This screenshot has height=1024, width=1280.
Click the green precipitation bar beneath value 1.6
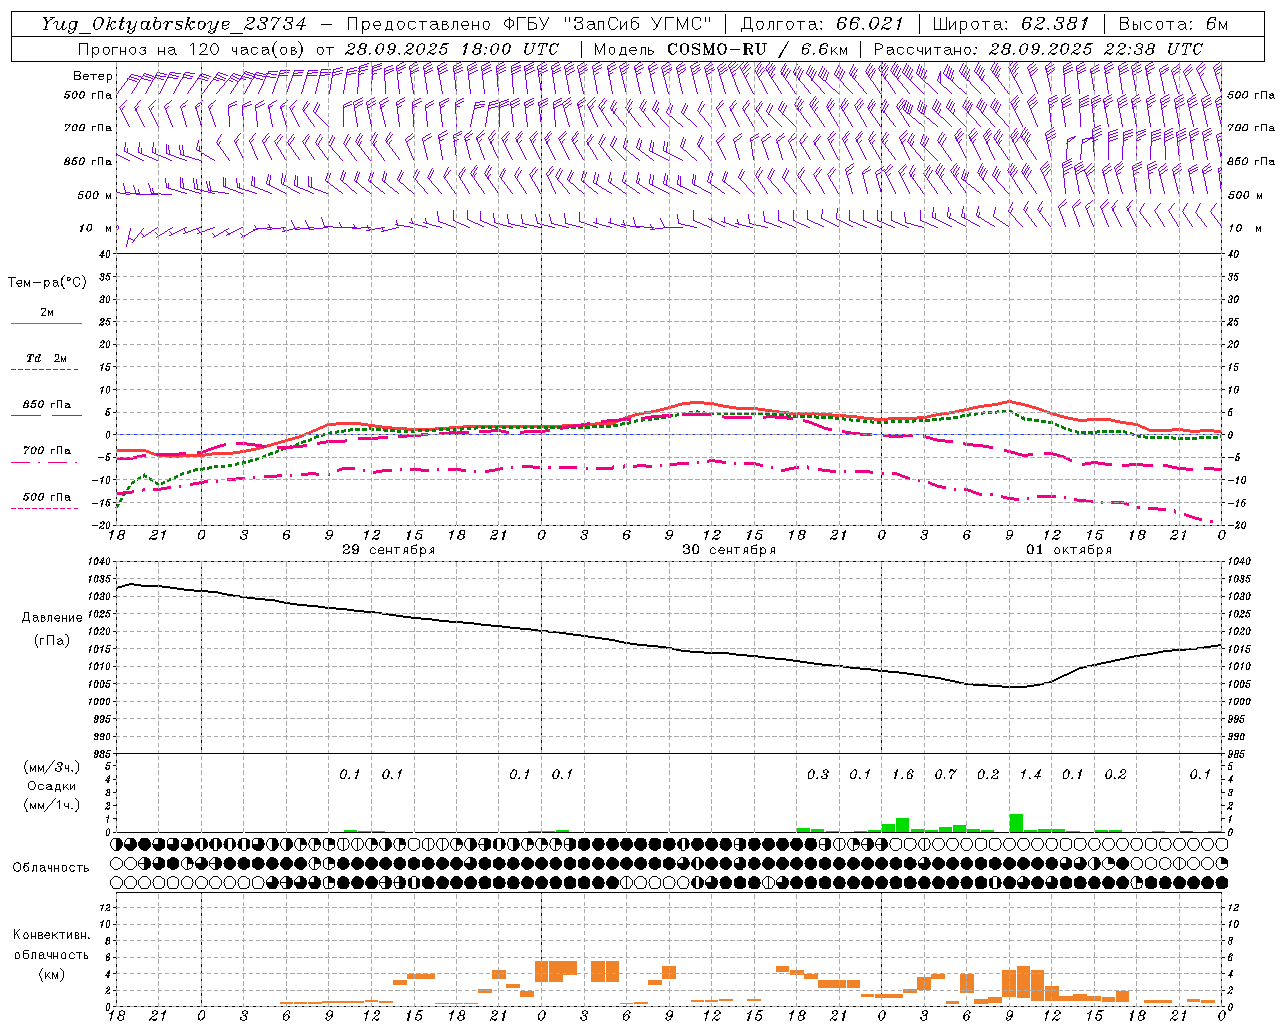[x=902, y=825]
